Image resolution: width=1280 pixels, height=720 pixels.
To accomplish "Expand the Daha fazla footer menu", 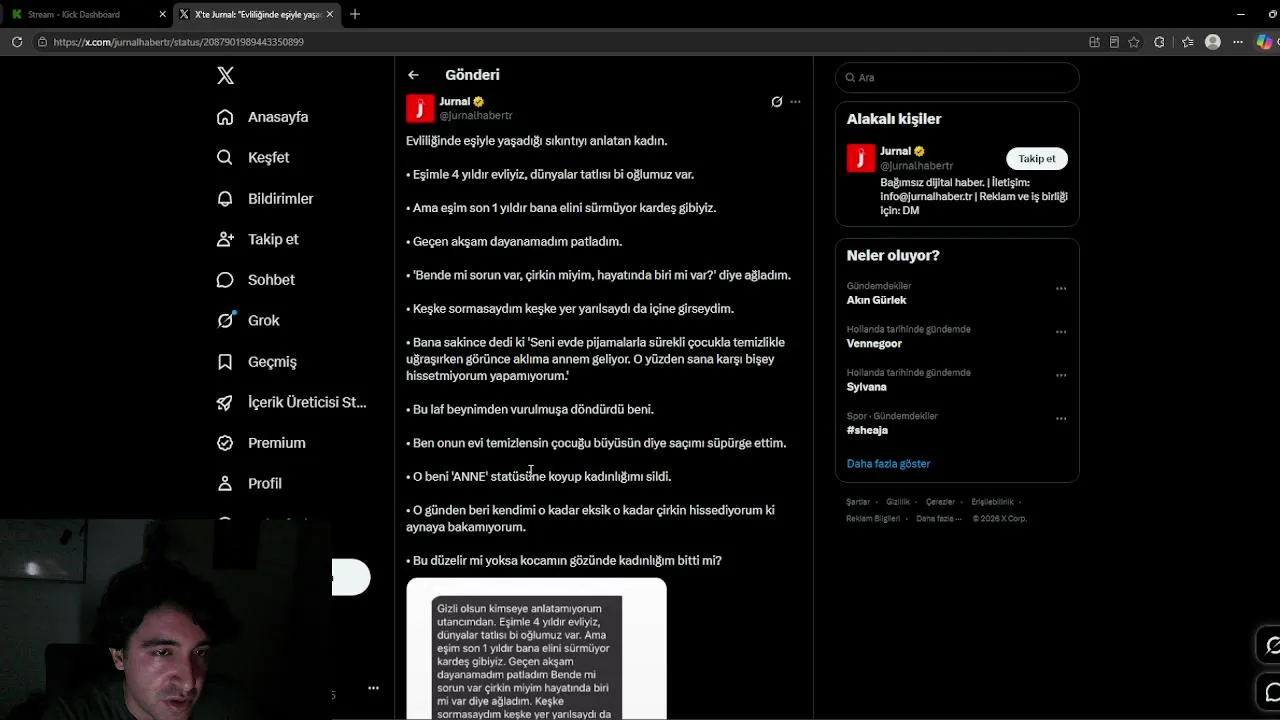I will point(939,519).
